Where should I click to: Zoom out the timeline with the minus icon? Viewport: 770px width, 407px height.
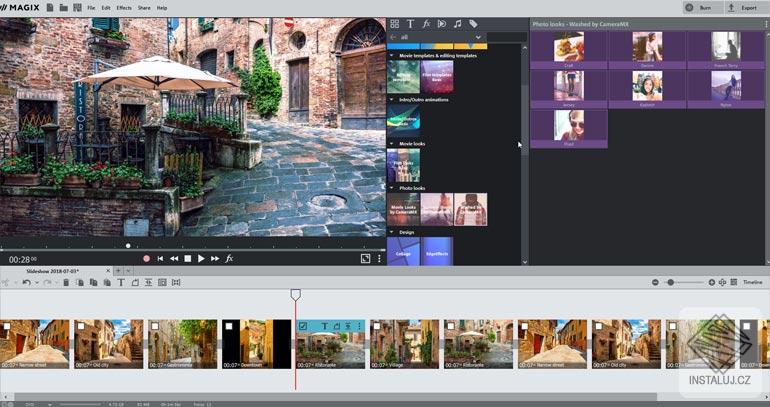click(x=655, y=282)
